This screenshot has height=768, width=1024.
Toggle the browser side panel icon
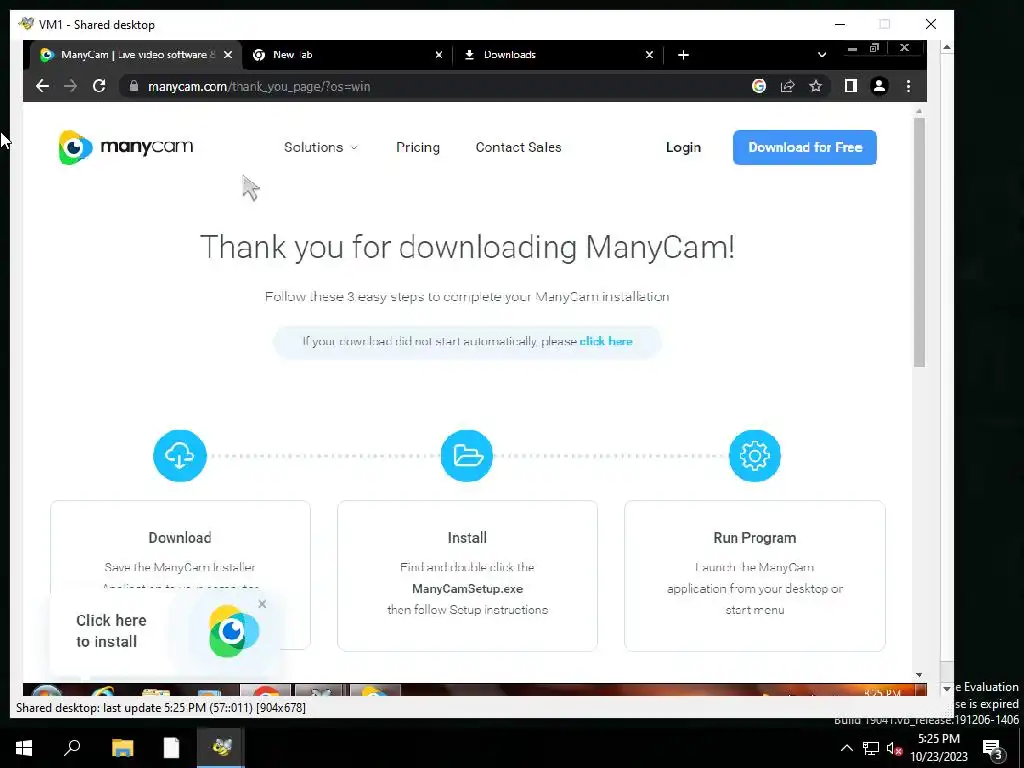(x=850, y=86)
